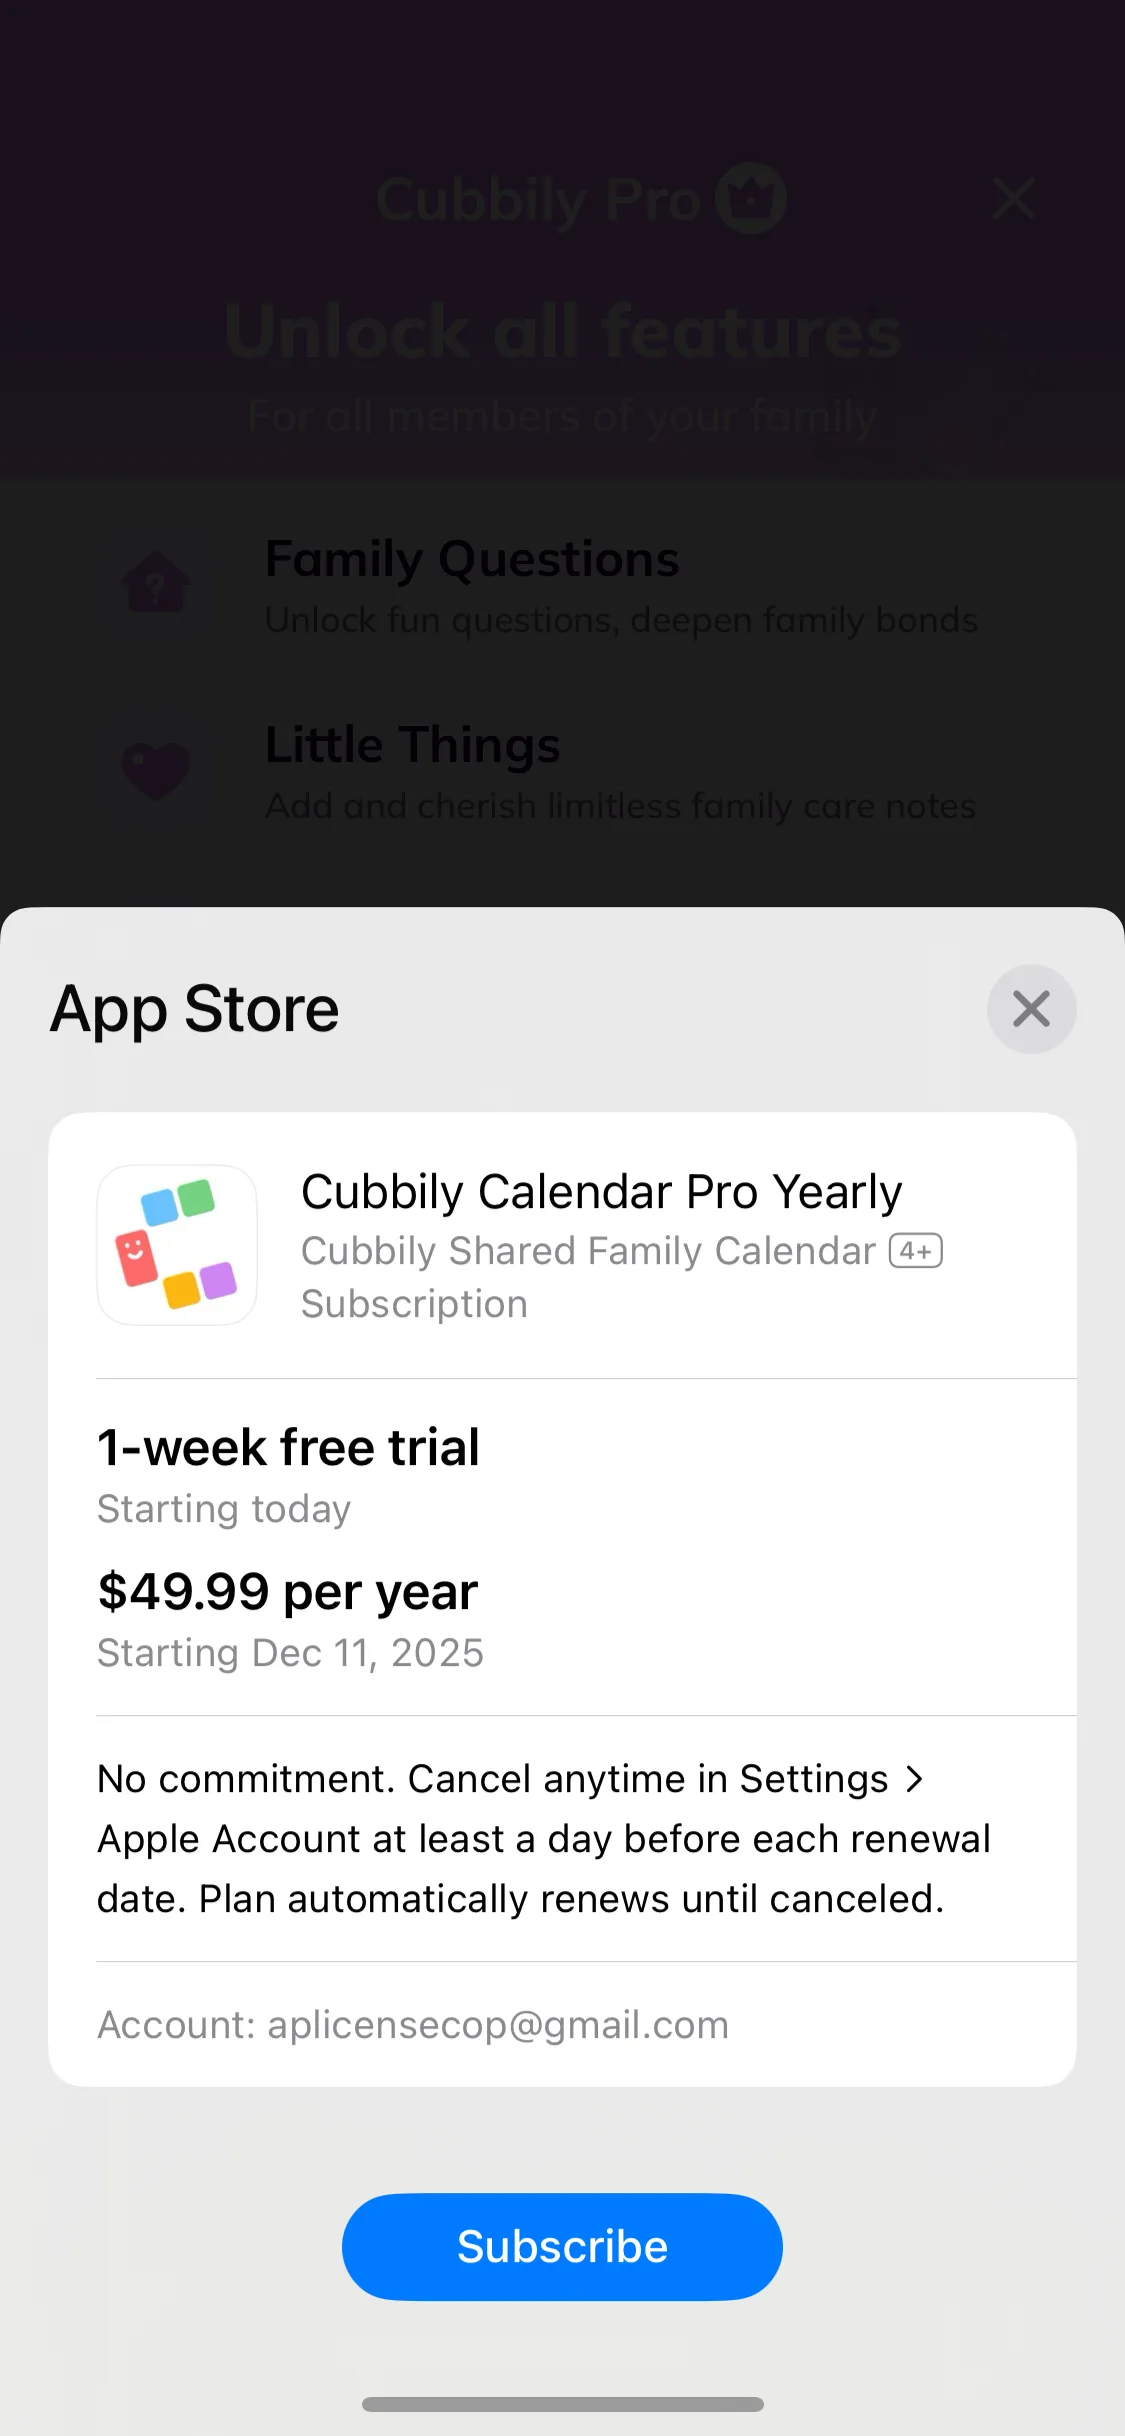Click the Cubbily app icon thumbnail
The image size is (1125, 2436).
(x=177, y=1245)
